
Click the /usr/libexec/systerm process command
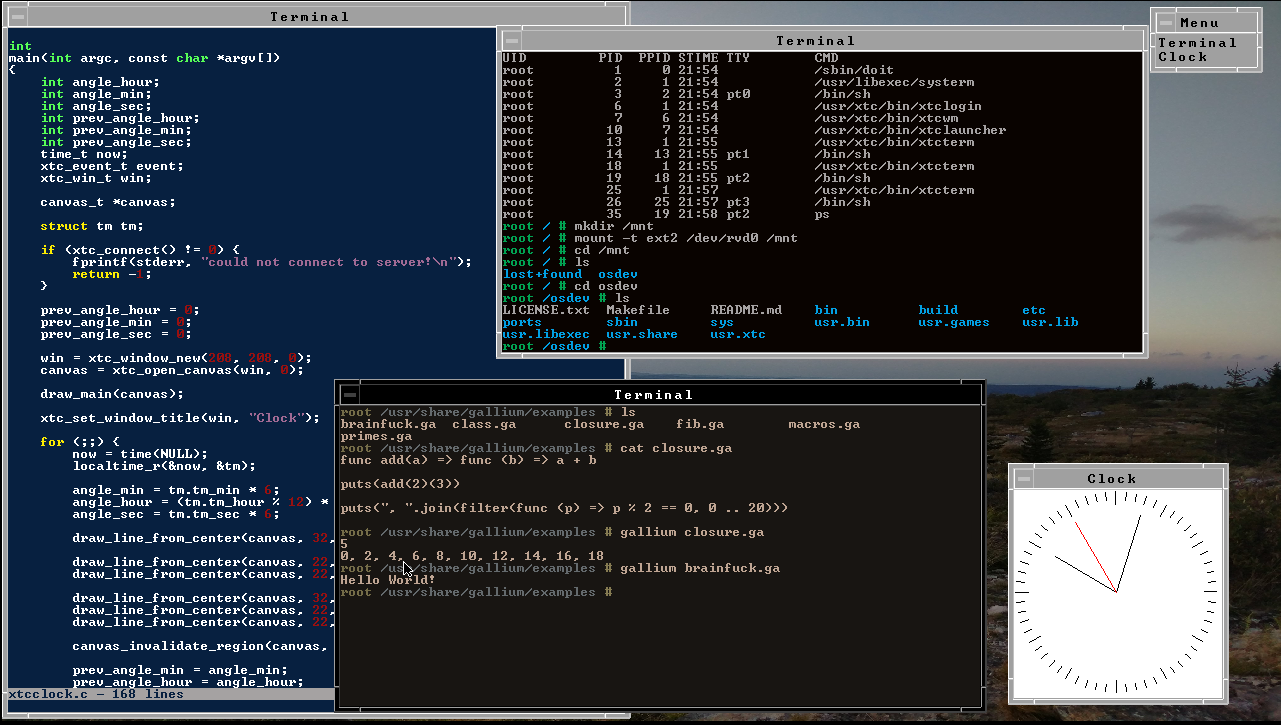tap(894, 82)
